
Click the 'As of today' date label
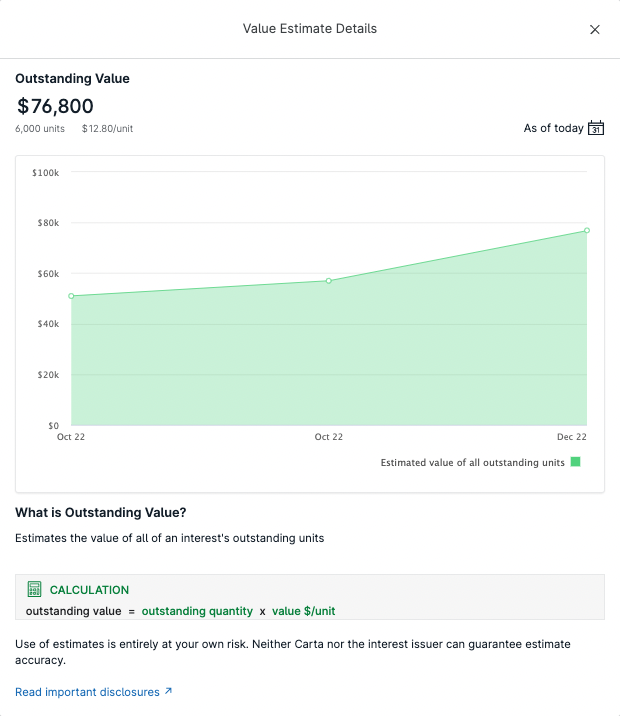pyautogui.click(x=553, y=128)
